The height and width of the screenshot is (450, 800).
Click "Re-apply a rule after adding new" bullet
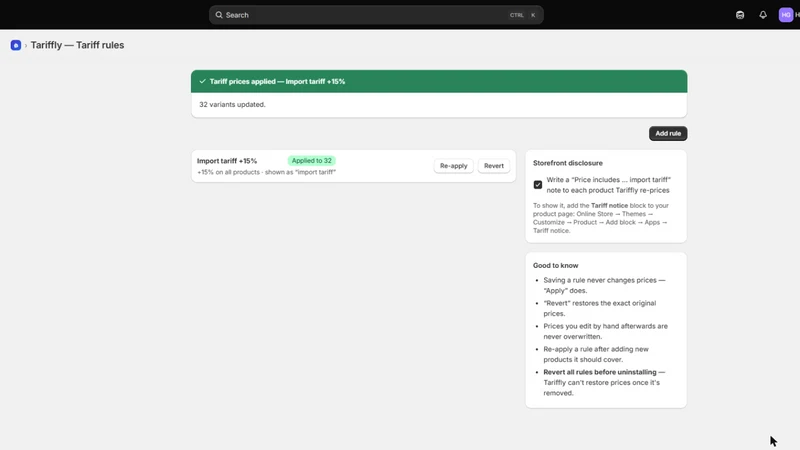coord(596,354)
